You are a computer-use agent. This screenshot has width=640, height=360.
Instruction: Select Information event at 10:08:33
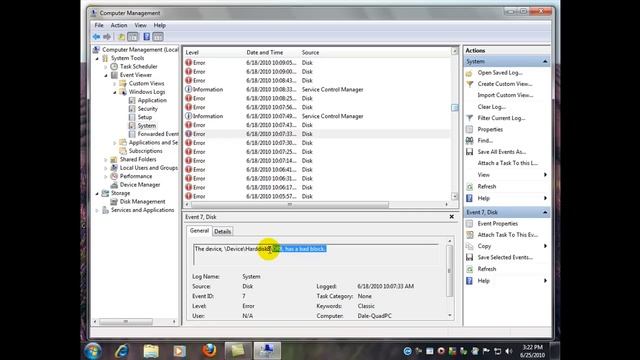coord(317,89)
